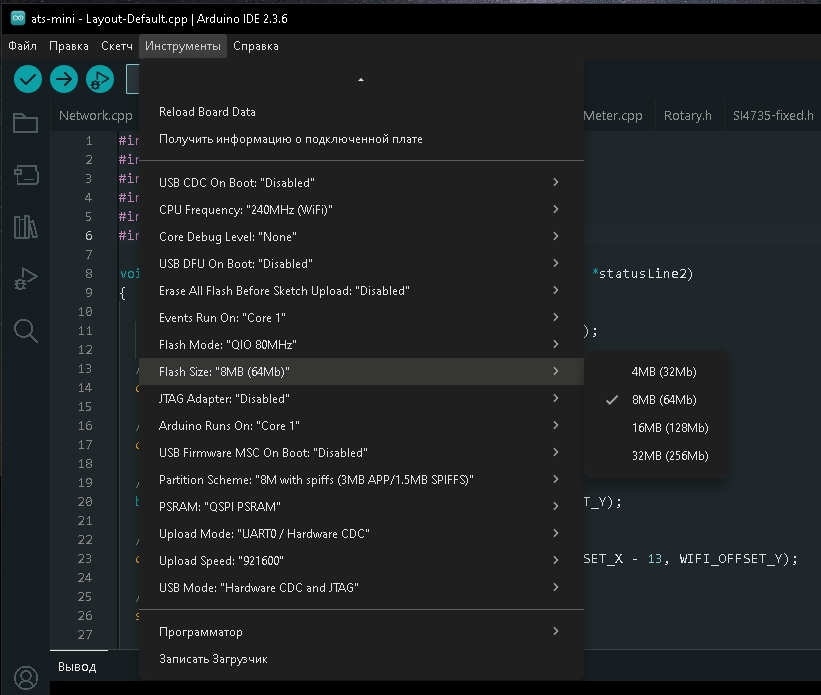Screen dimensions: 821x695
Task: Click the Verify sketch checkmark button
Action: click(x=28, y=79)
